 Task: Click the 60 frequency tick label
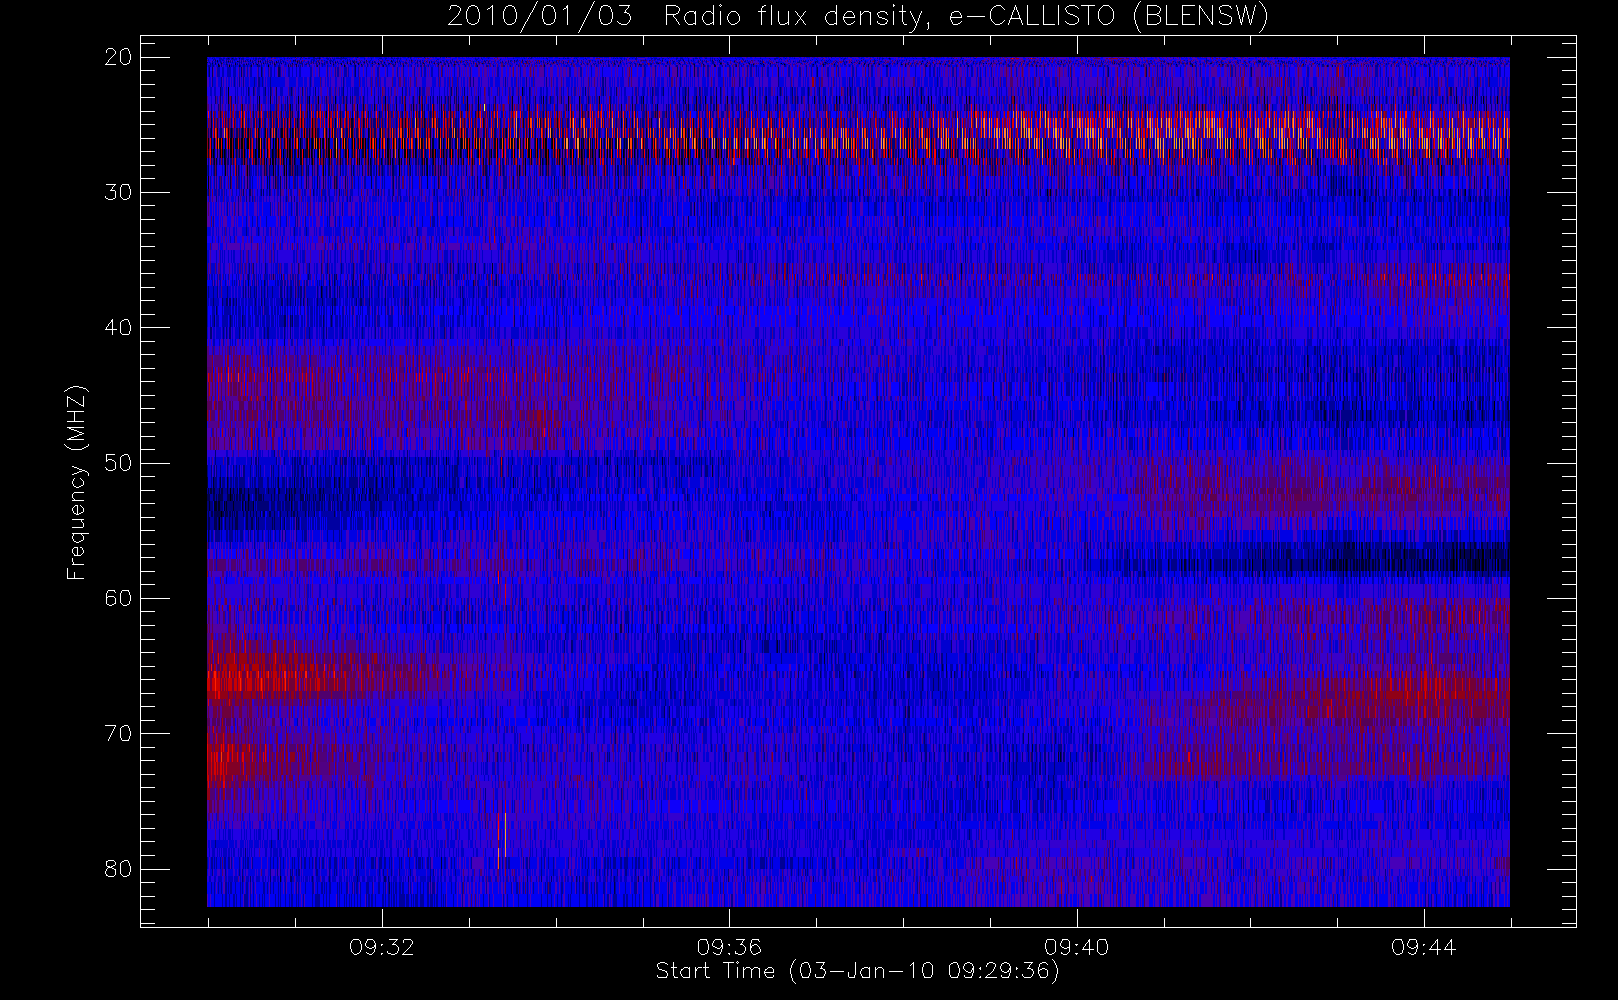[x=118, y=598]
